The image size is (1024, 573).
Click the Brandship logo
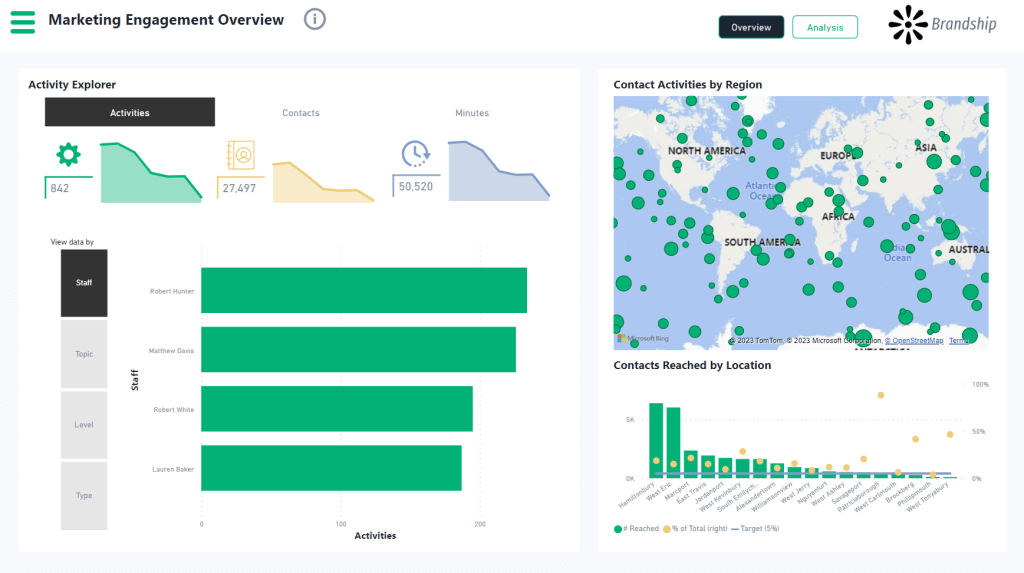tap(943, 25)
